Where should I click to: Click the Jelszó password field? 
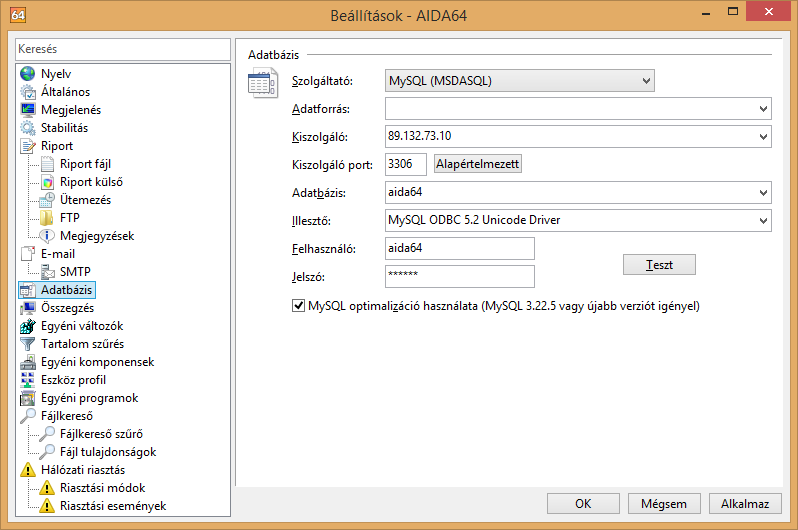click(x=460, y=276)
